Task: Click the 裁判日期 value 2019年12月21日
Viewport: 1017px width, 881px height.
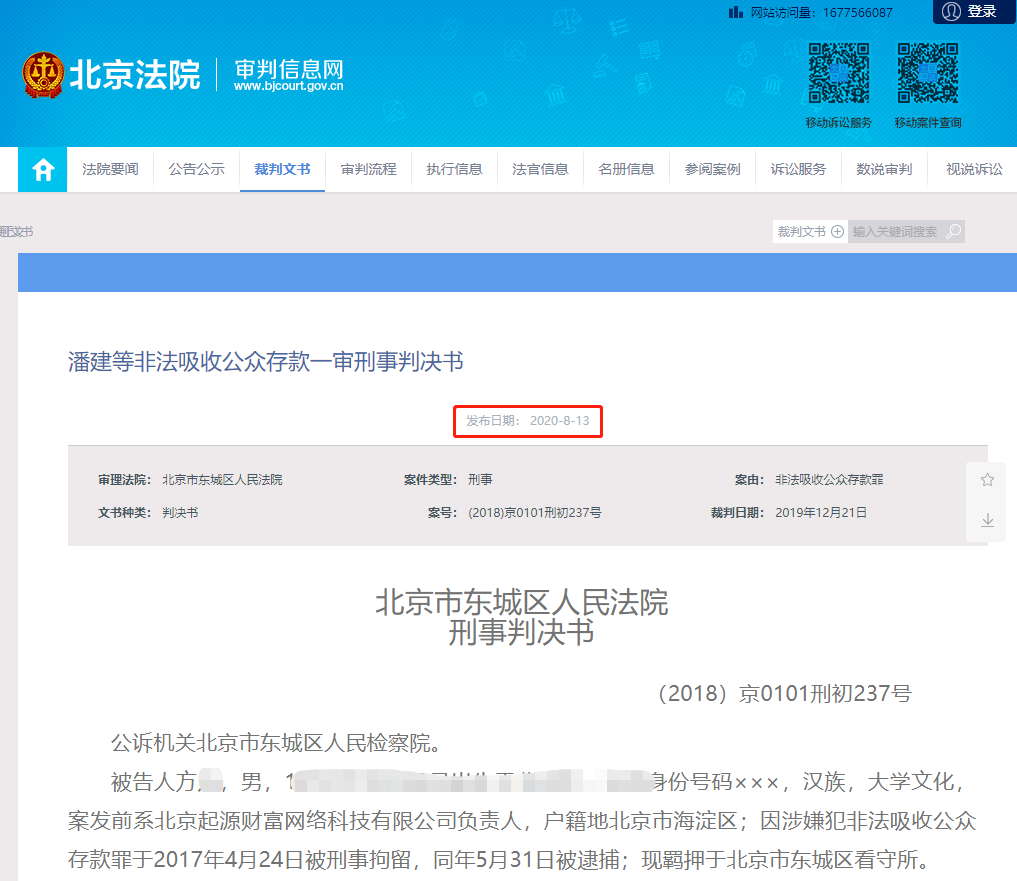Action: [x=820, y=513]
